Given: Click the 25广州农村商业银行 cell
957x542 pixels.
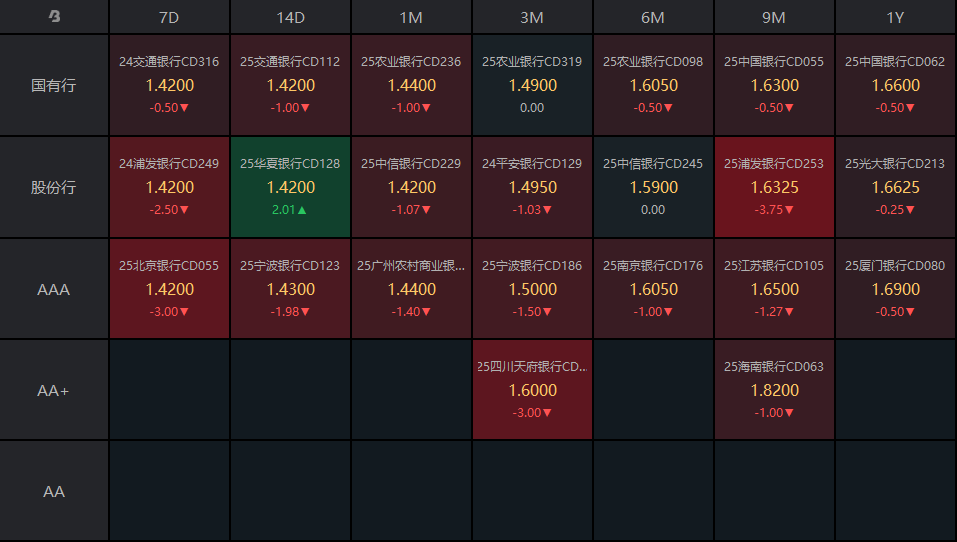Looking at the screenshot, I should point(411,289).
